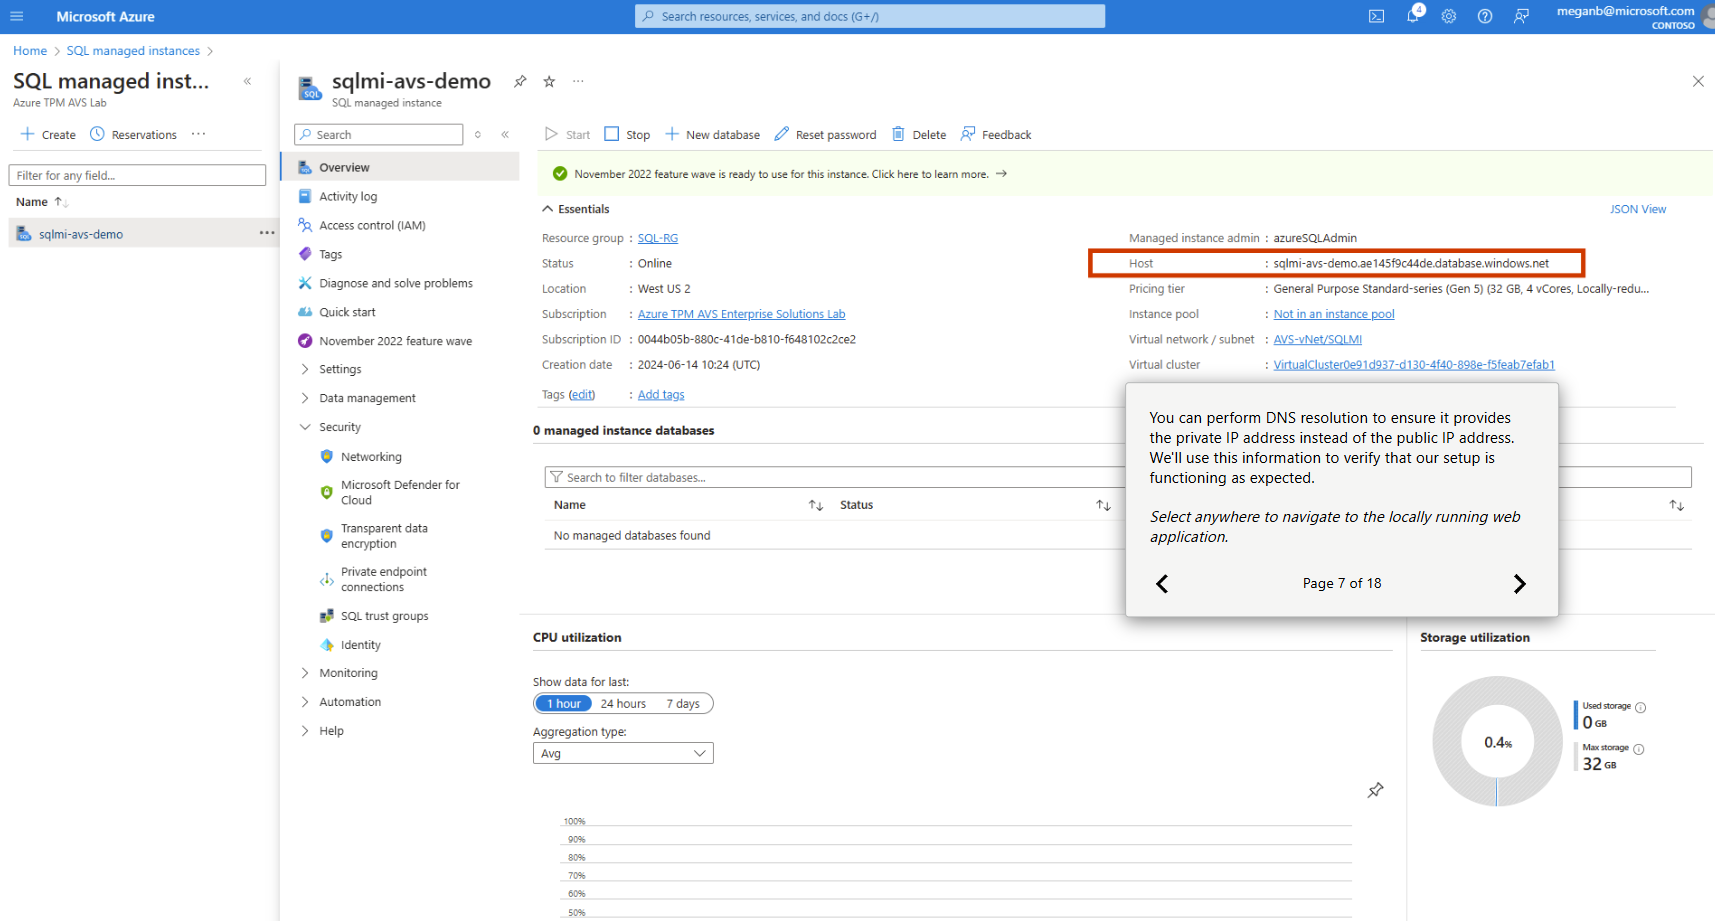
Task: Click the storage utilization donut chart
Action: [x=1497, y=741]
